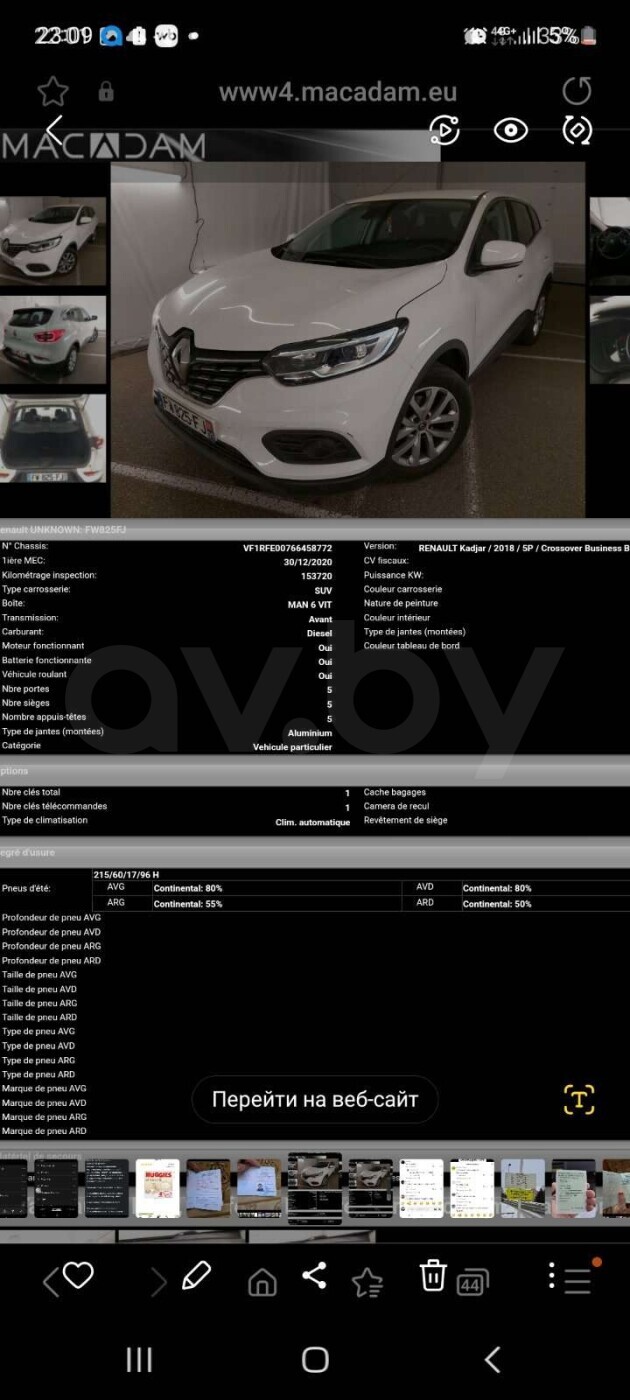The width and height of the screenshot is (630, 1400).
Task: Tap wheel type value Aluminium
Action: click(x=310, y=733)
